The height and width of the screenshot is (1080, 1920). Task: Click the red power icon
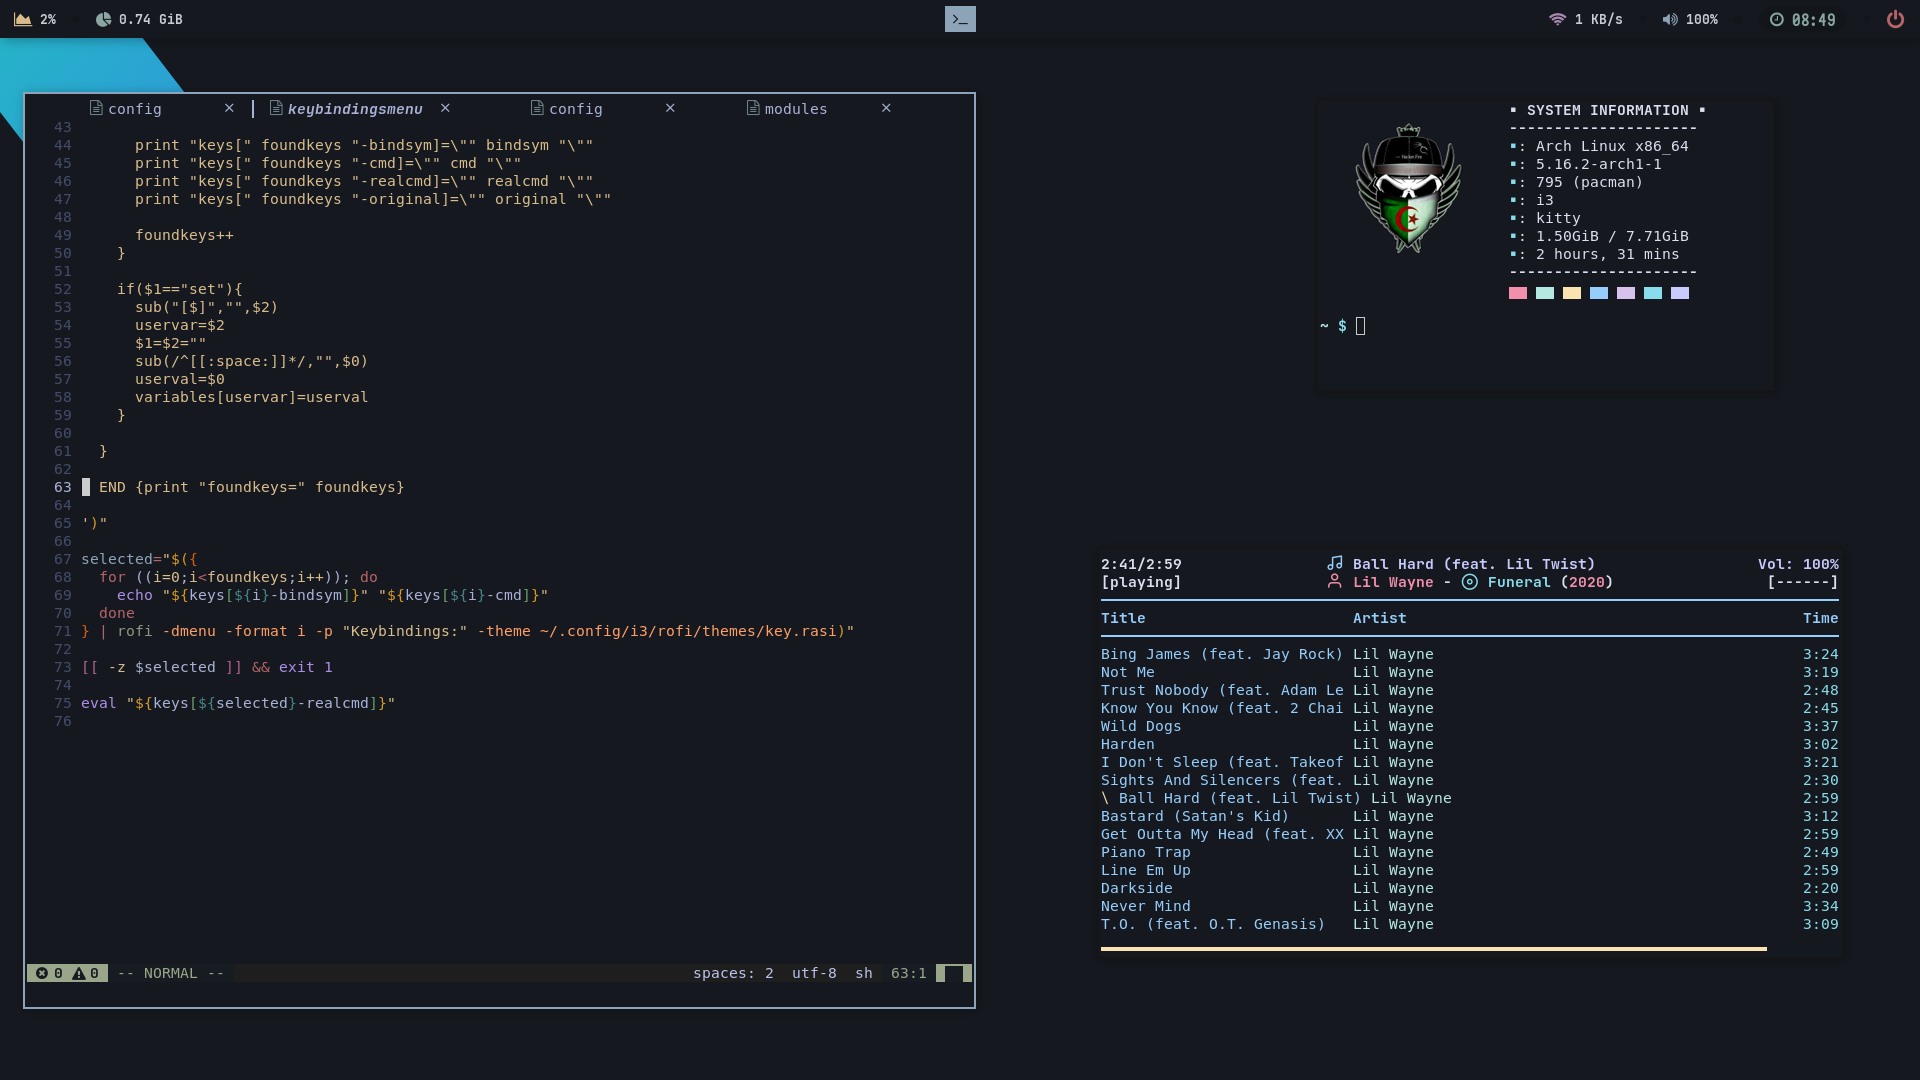pos(1895,19)
